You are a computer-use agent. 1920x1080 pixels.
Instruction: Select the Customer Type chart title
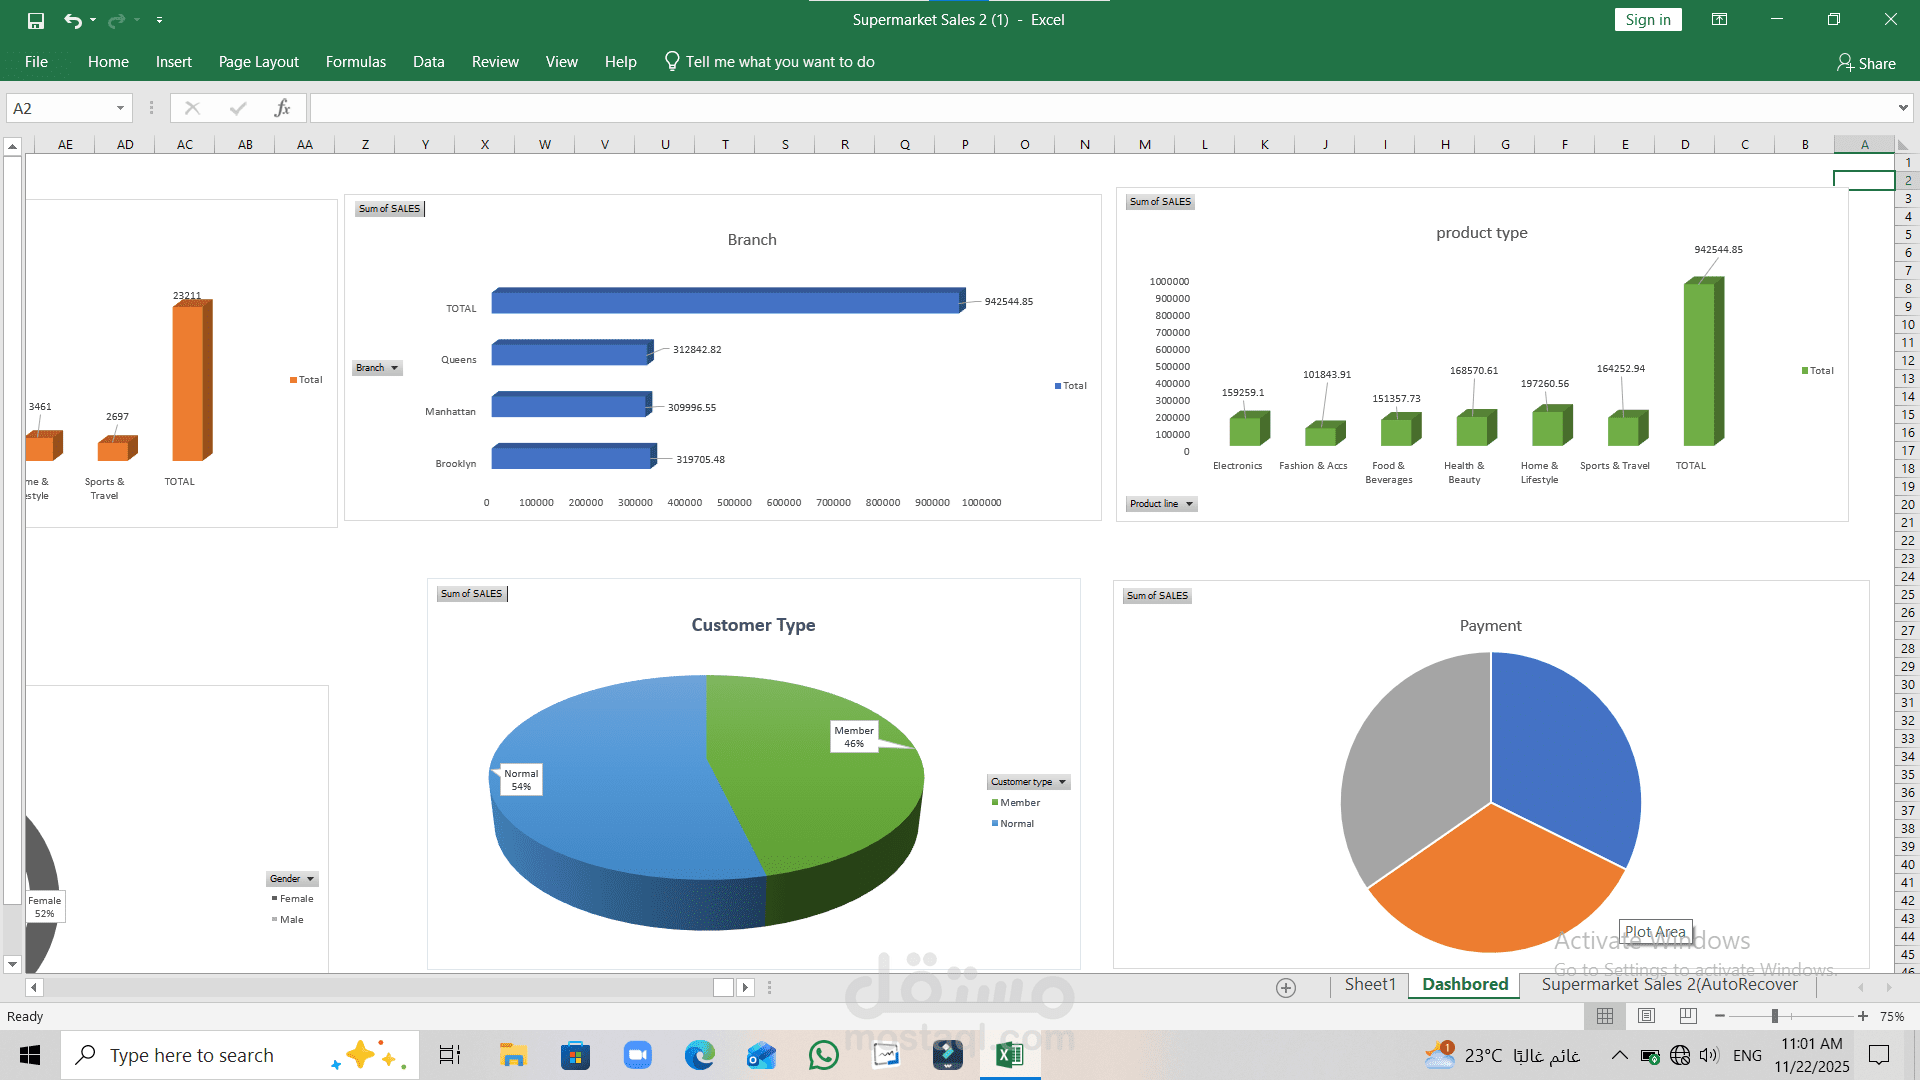pyautogui.click(x=753, y=625)
